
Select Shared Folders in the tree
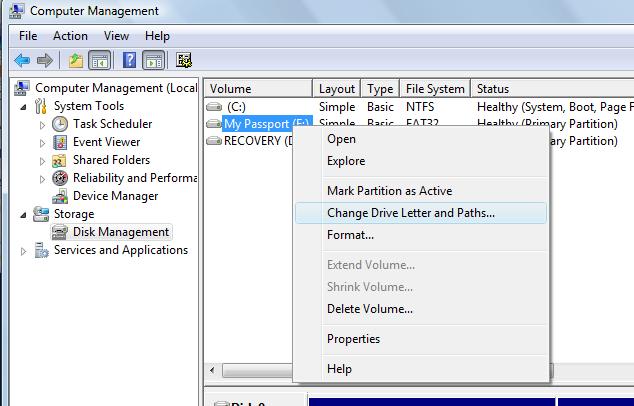pyautogui.click(x=111, y=160)
